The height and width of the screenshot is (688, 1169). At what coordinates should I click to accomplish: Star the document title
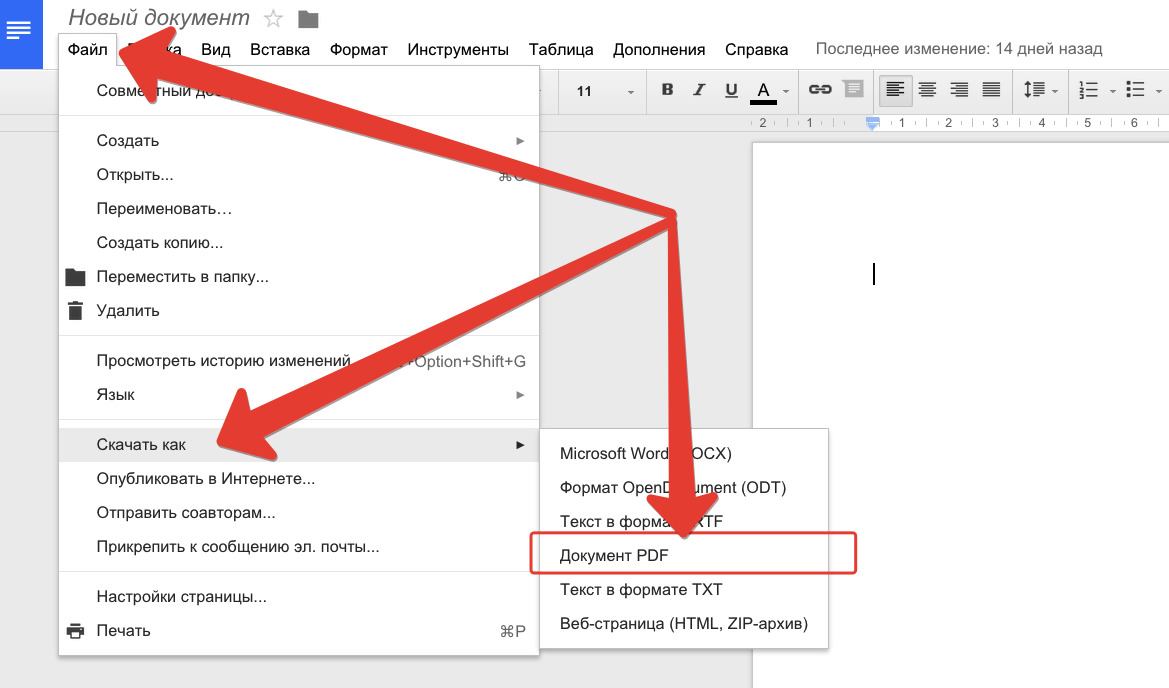tap(273, 19)
